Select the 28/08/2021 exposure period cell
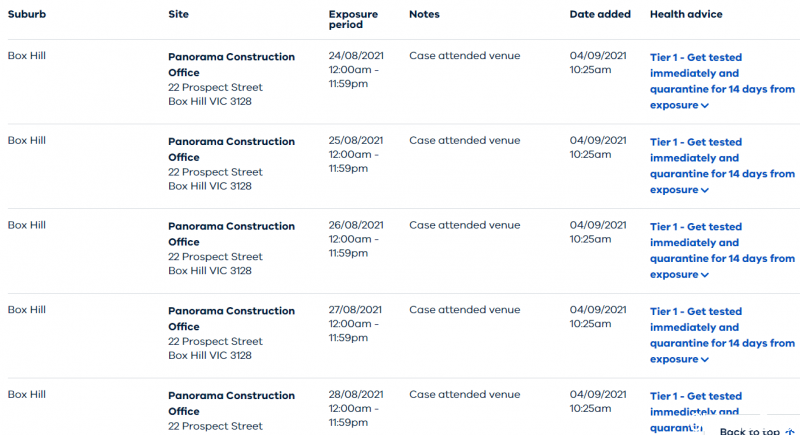Viewport: 800px width, 435px height. coord(356,408)
